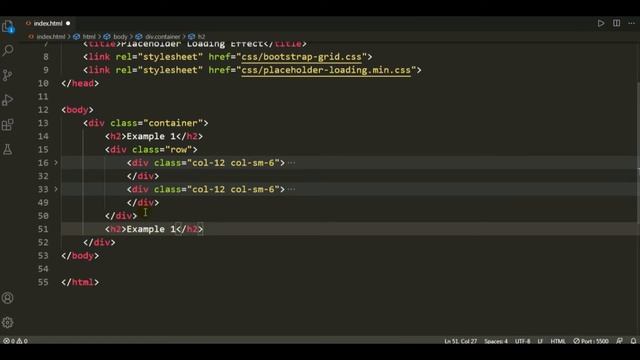Open the Testing flask view

[8, 149]
